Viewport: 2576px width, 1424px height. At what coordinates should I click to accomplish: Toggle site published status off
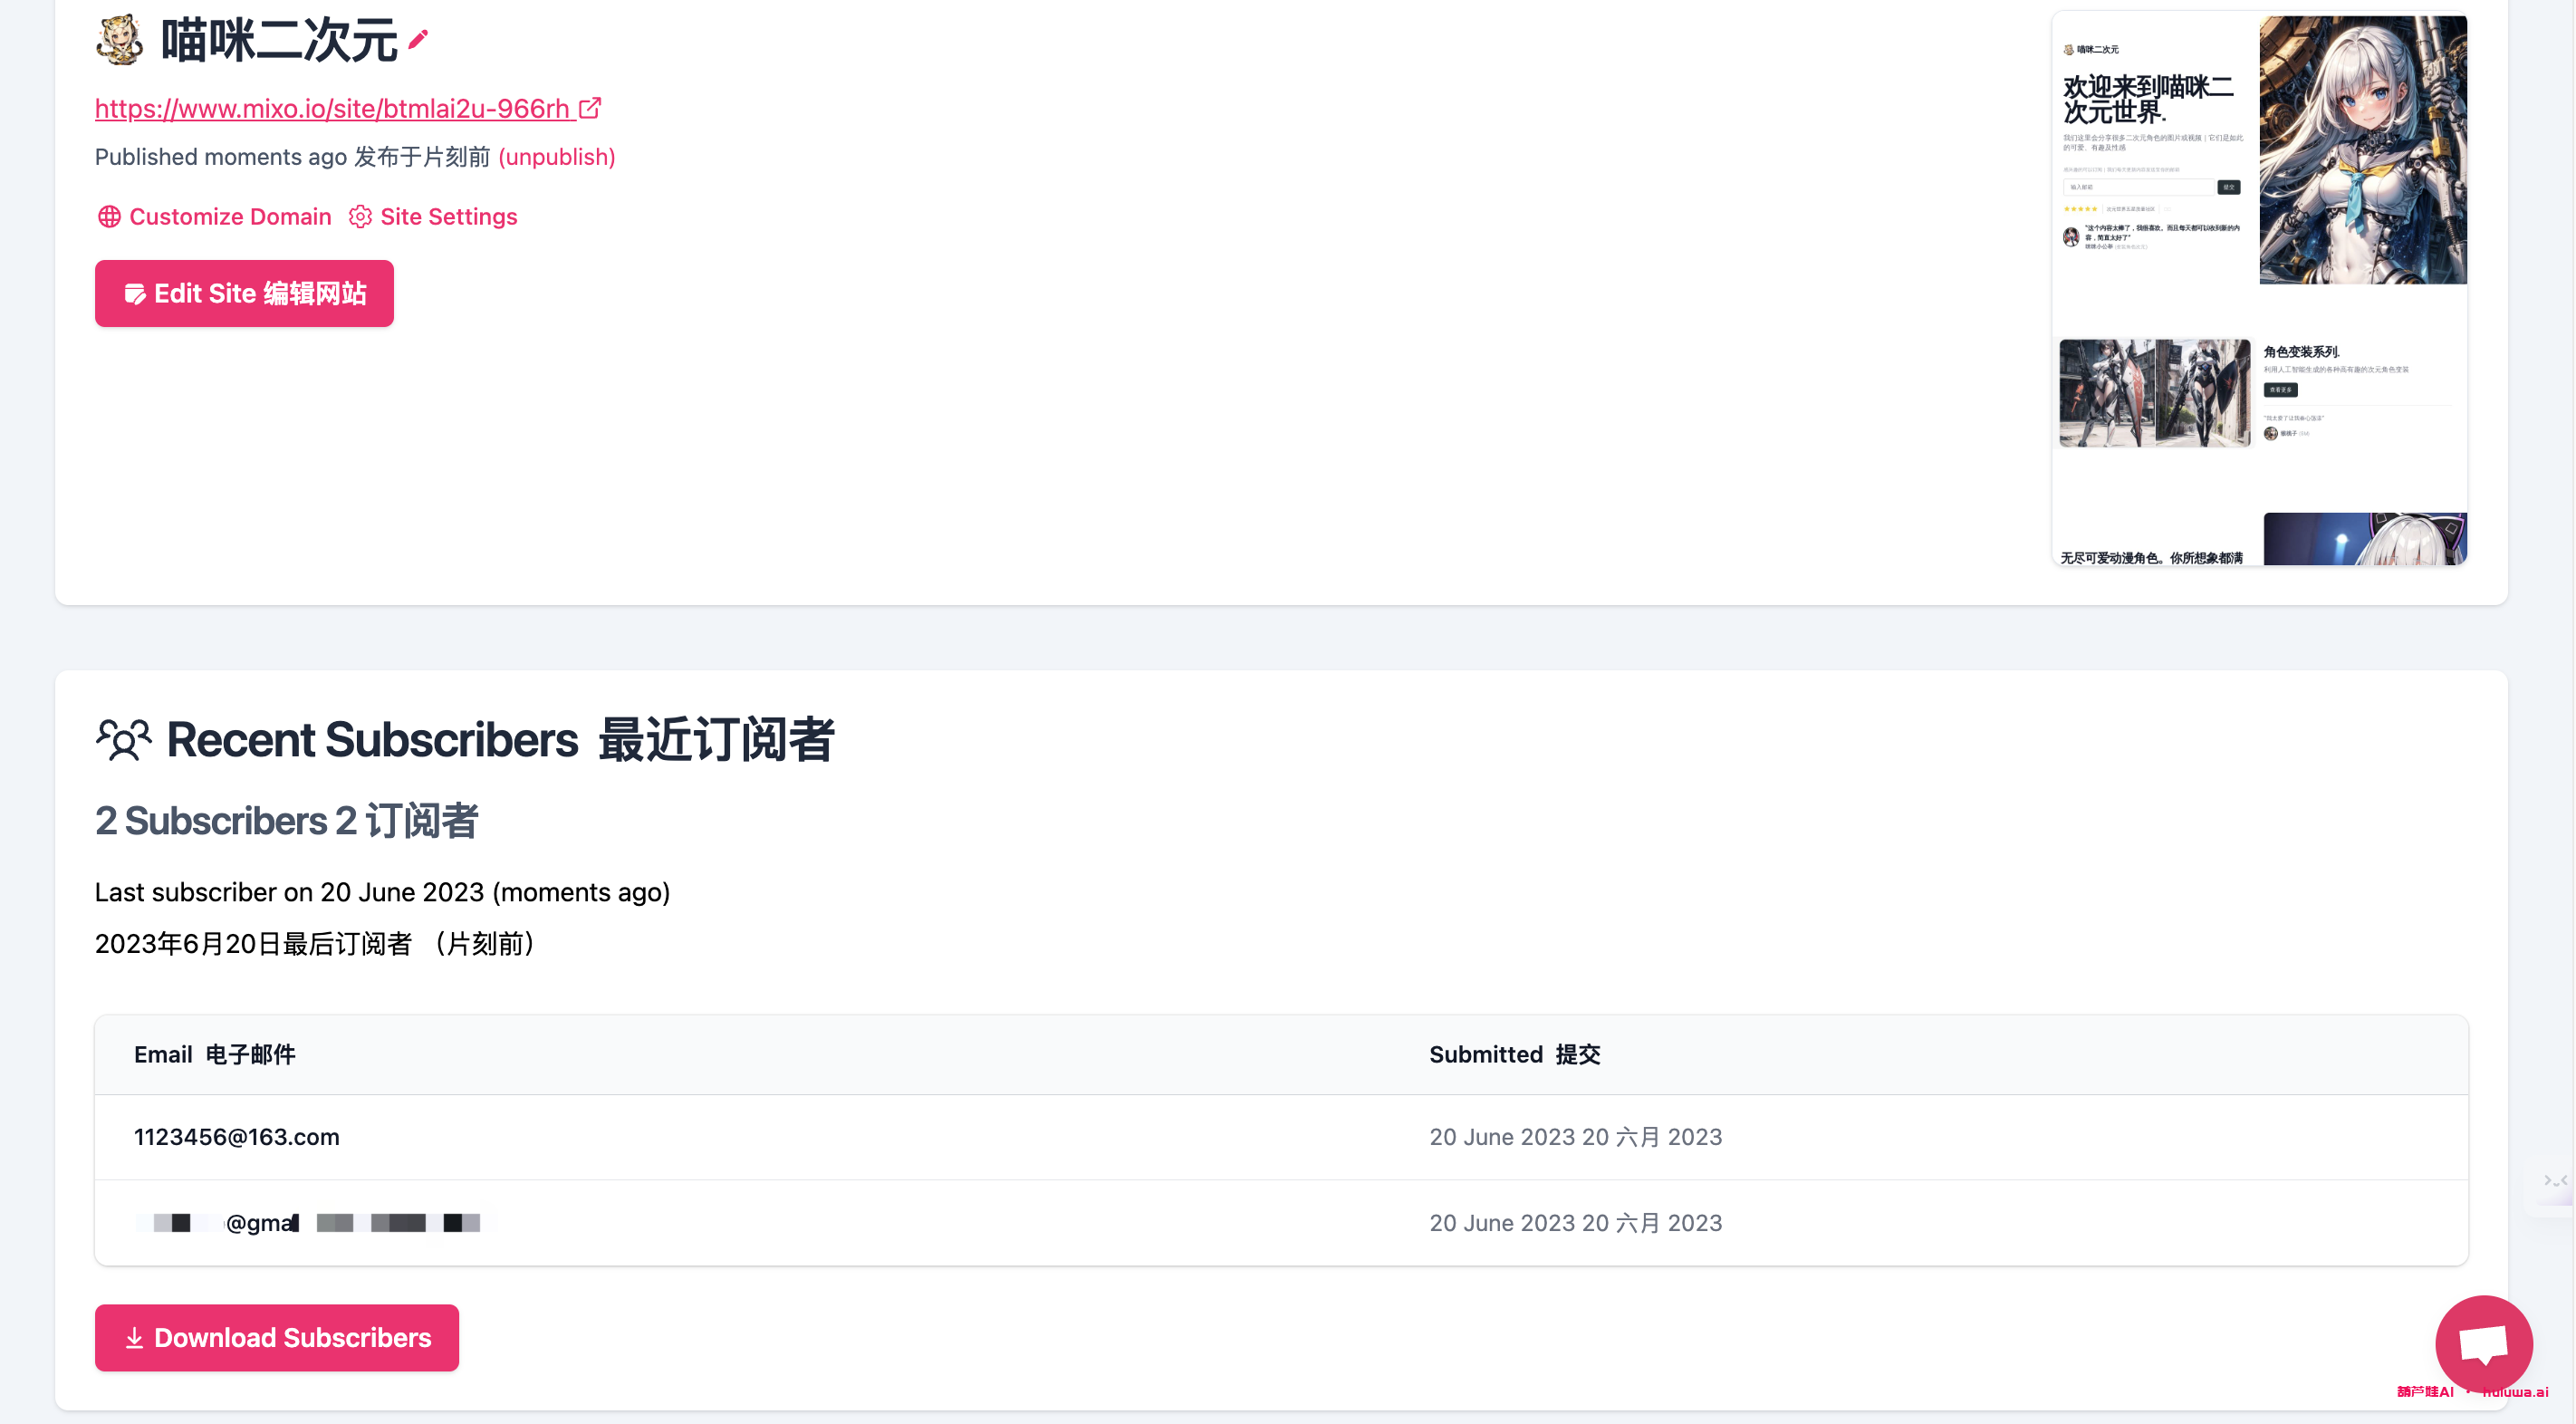(554, 156)
